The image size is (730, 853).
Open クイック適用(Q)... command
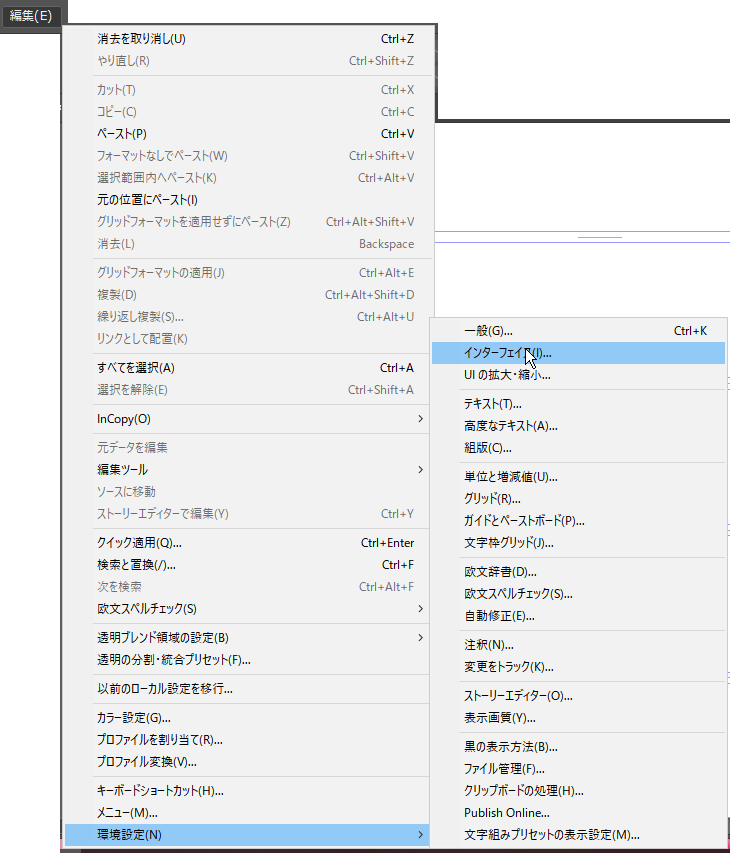250,542
